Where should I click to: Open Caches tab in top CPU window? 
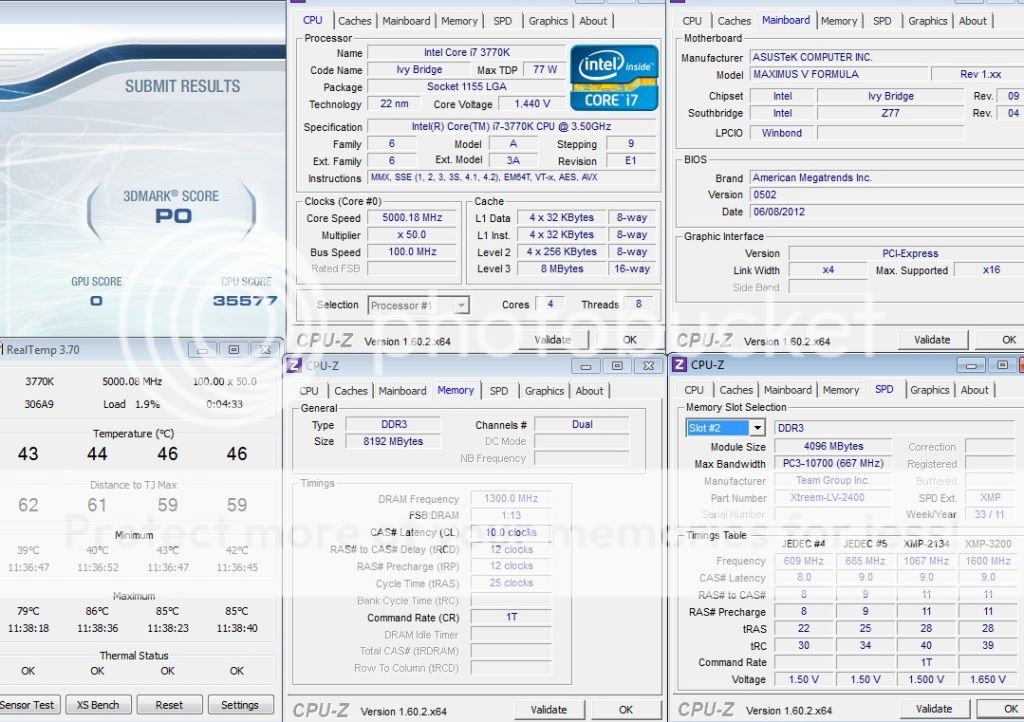[355, 21]
